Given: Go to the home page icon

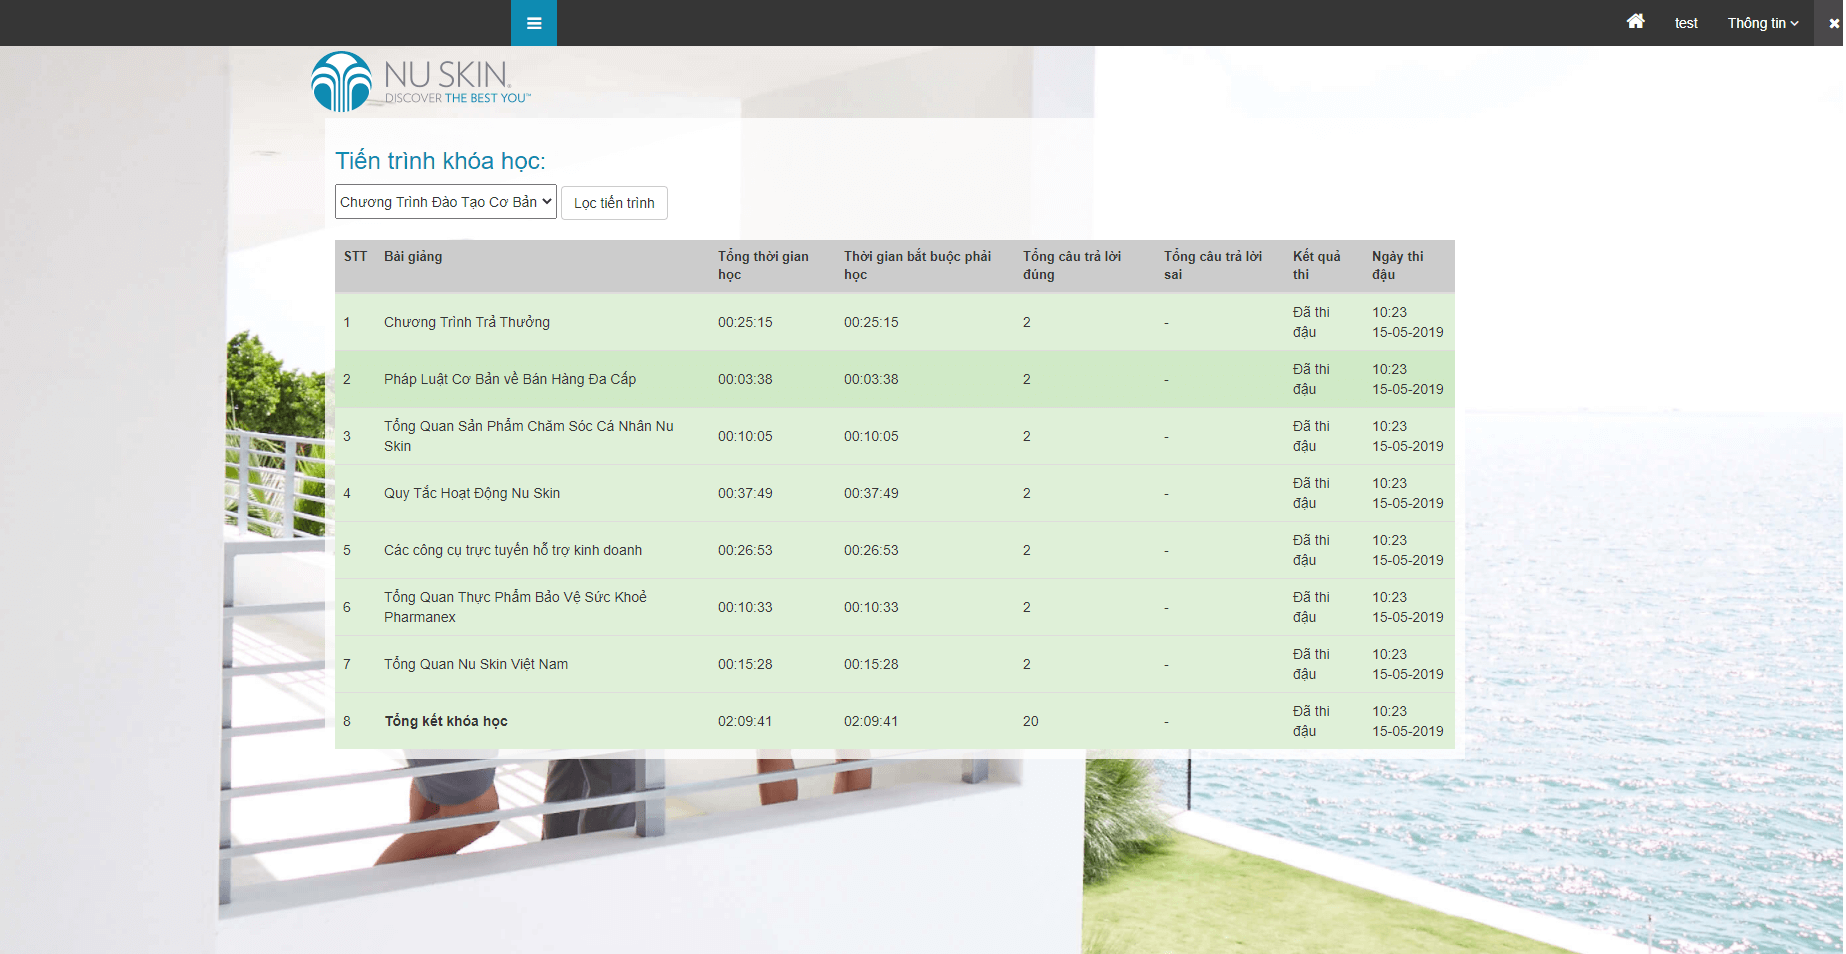Looking at the screenshot, I should click(1636, 21).
